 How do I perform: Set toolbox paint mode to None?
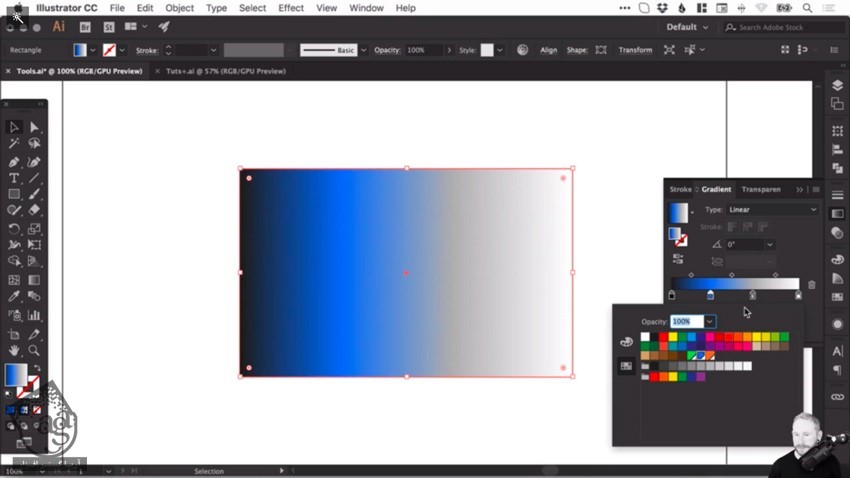tap(37, 410)
